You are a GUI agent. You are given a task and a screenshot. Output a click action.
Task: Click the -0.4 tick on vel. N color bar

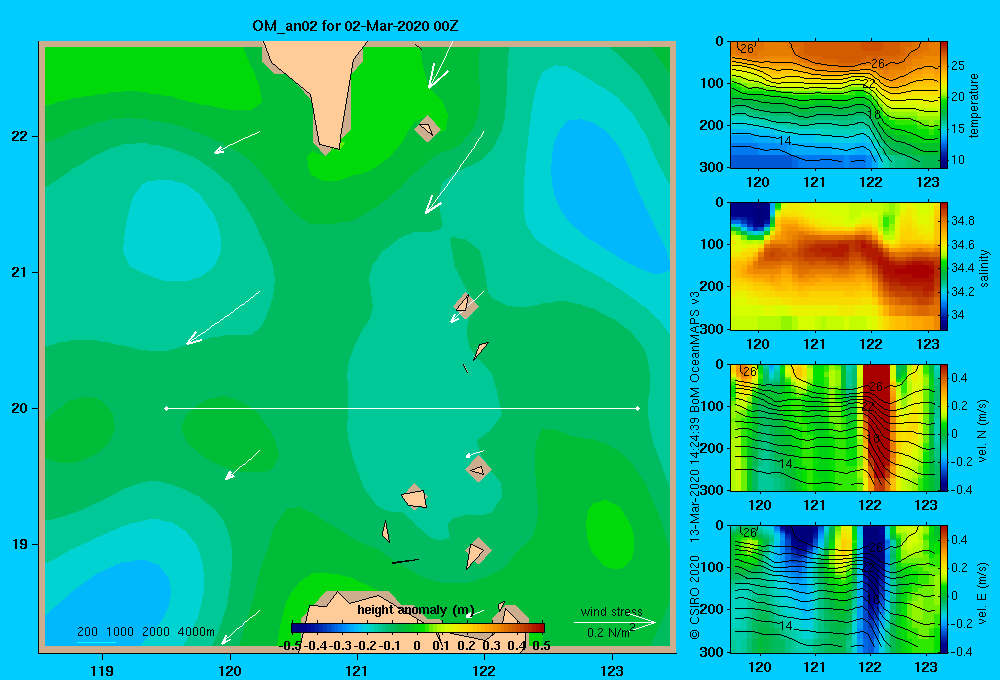tap(961, 490)
